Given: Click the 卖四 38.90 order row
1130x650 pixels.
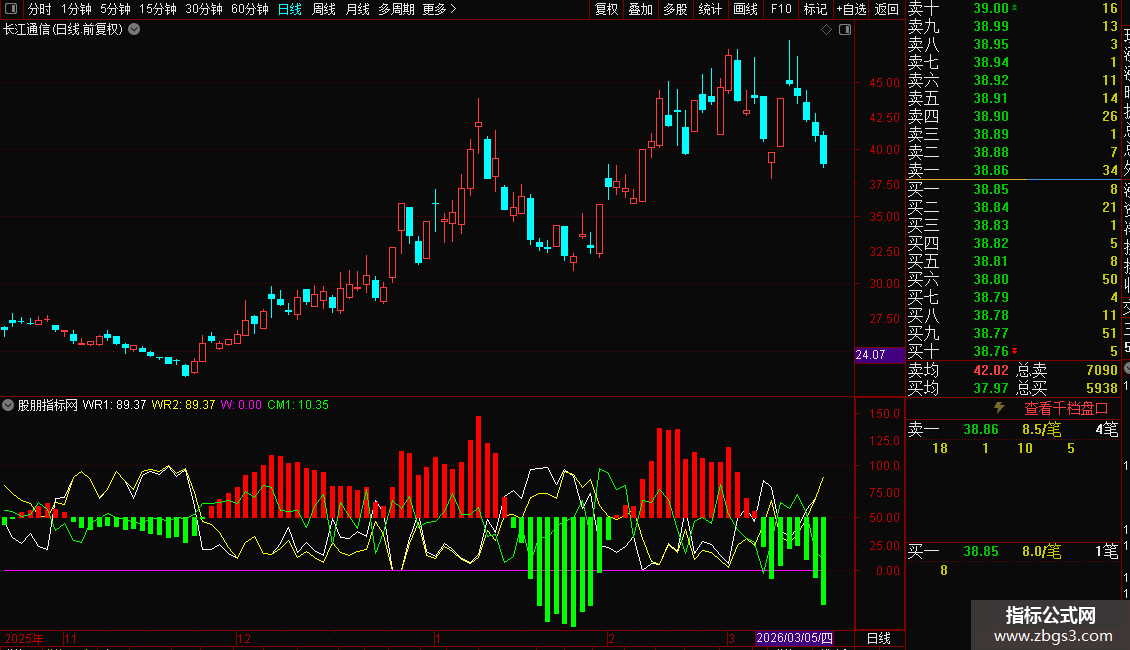Looking at the screenshot, I should [1013, 116].
